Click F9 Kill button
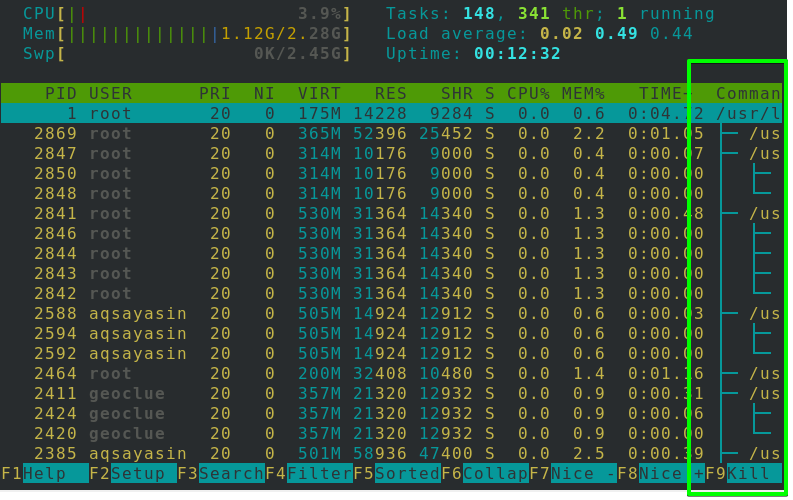 click(x=753, y=473)
